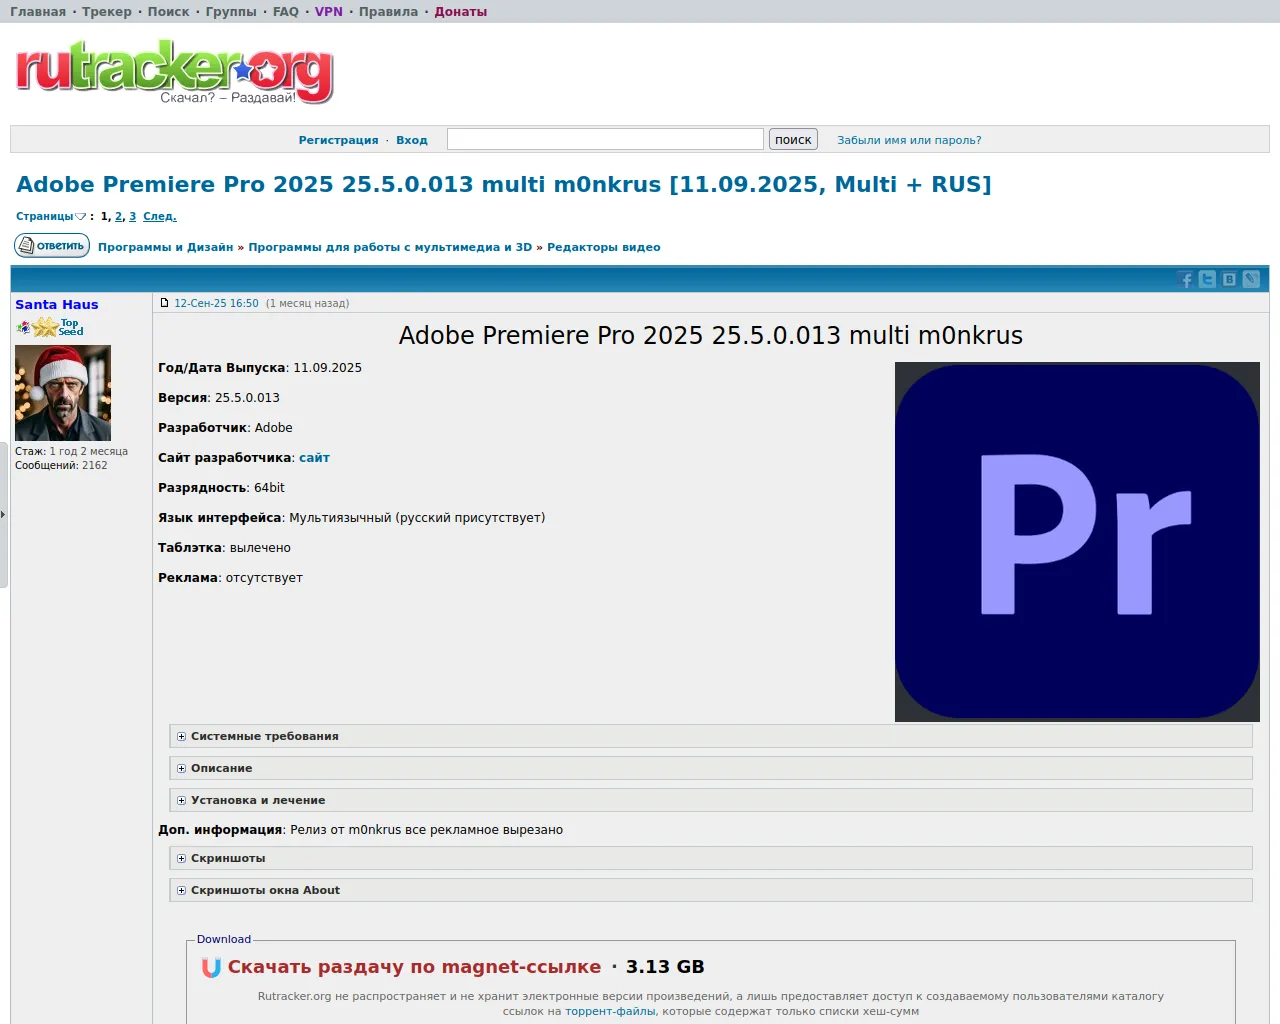The height and width of the screenshot is (1024, 1280).
Task: Open FAQ in top menu
Action: click(286, 12)
